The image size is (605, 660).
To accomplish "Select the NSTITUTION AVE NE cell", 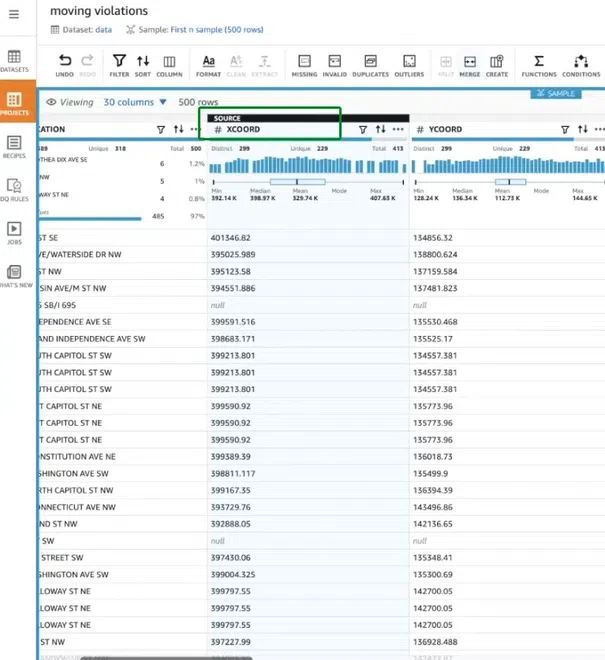I will tap(122, 457).
